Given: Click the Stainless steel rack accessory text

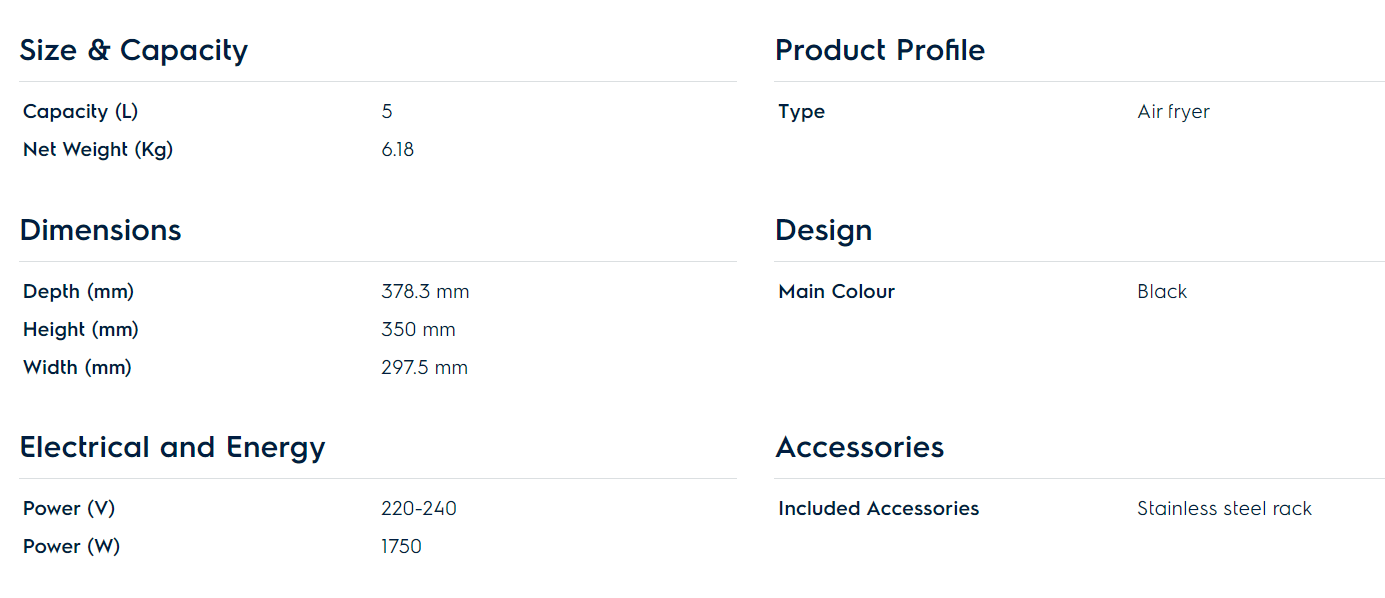Looking at the screenshot, I should pyautogui.click(x=1224, y=508).
